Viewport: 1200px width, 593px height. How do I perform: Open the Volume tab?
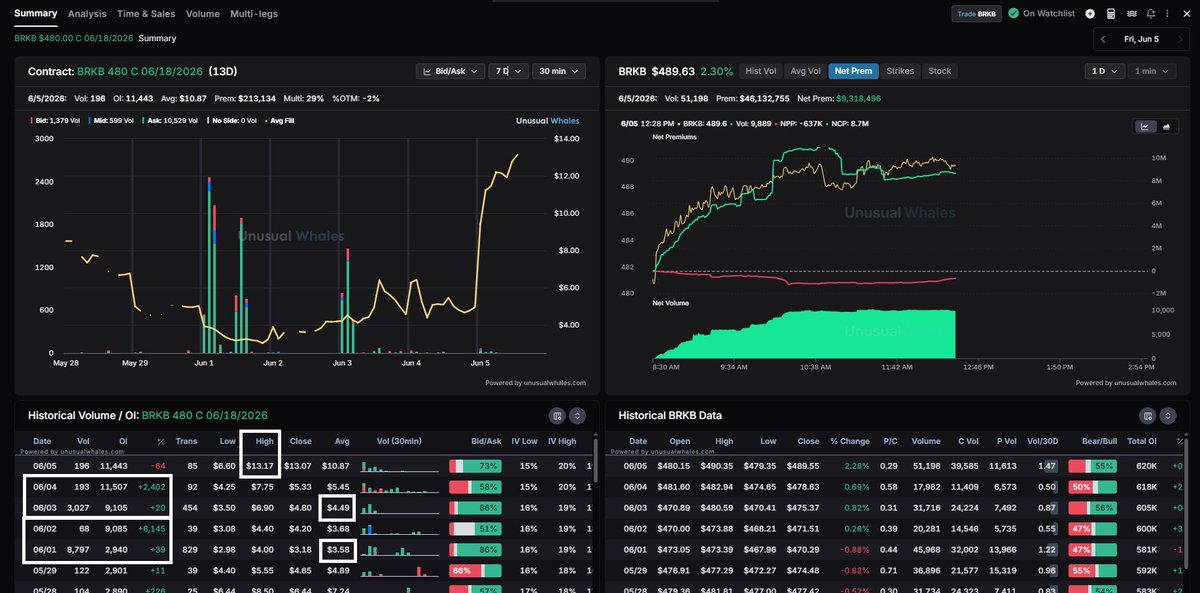(x=203, y=14)
